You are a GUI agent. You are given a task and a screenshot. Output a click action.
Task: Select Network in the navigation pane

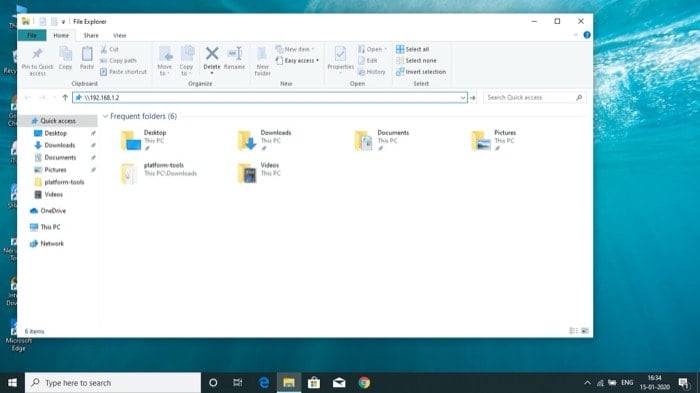[x=52, y=244]
